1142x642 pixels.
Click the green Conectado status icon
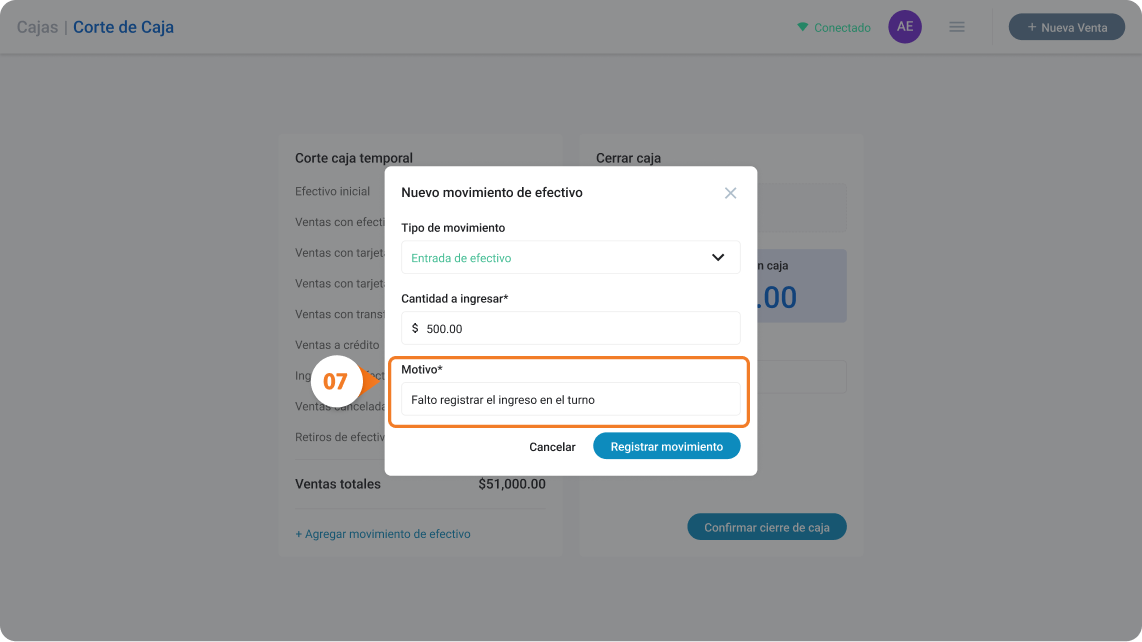click(802, 27)
